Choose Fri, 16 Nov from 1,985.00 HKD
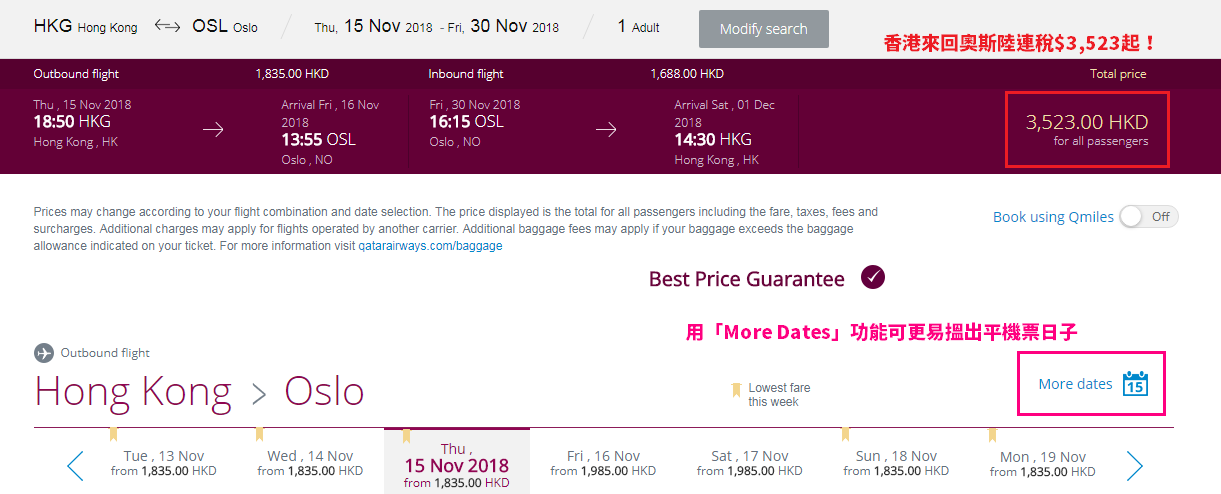 [603, 463]
